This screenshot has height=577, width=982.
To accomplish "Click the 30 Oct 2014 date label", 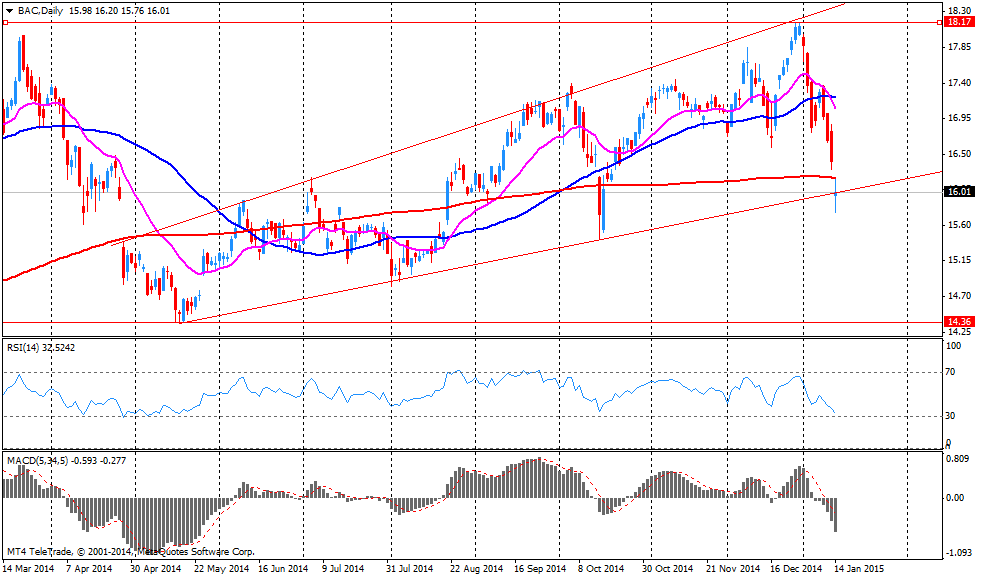I will (x=668, y=568).
